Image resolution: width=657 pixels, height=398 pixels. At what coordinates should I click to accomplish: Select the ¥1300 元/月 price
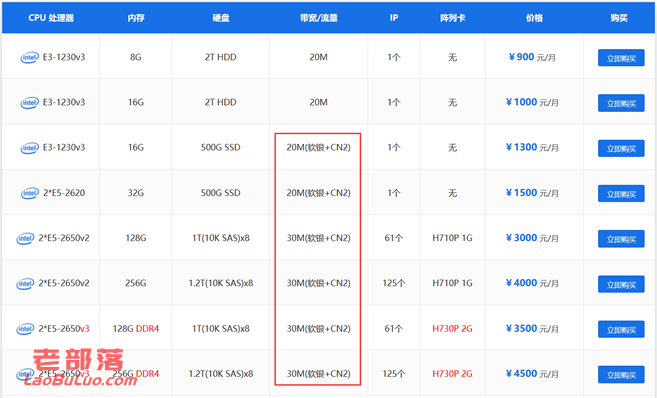(x=532, y=147)
